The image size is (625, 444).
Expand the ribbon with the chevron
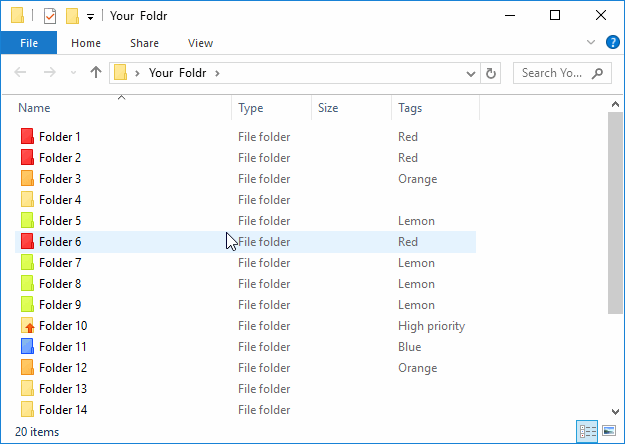point(591,42)
